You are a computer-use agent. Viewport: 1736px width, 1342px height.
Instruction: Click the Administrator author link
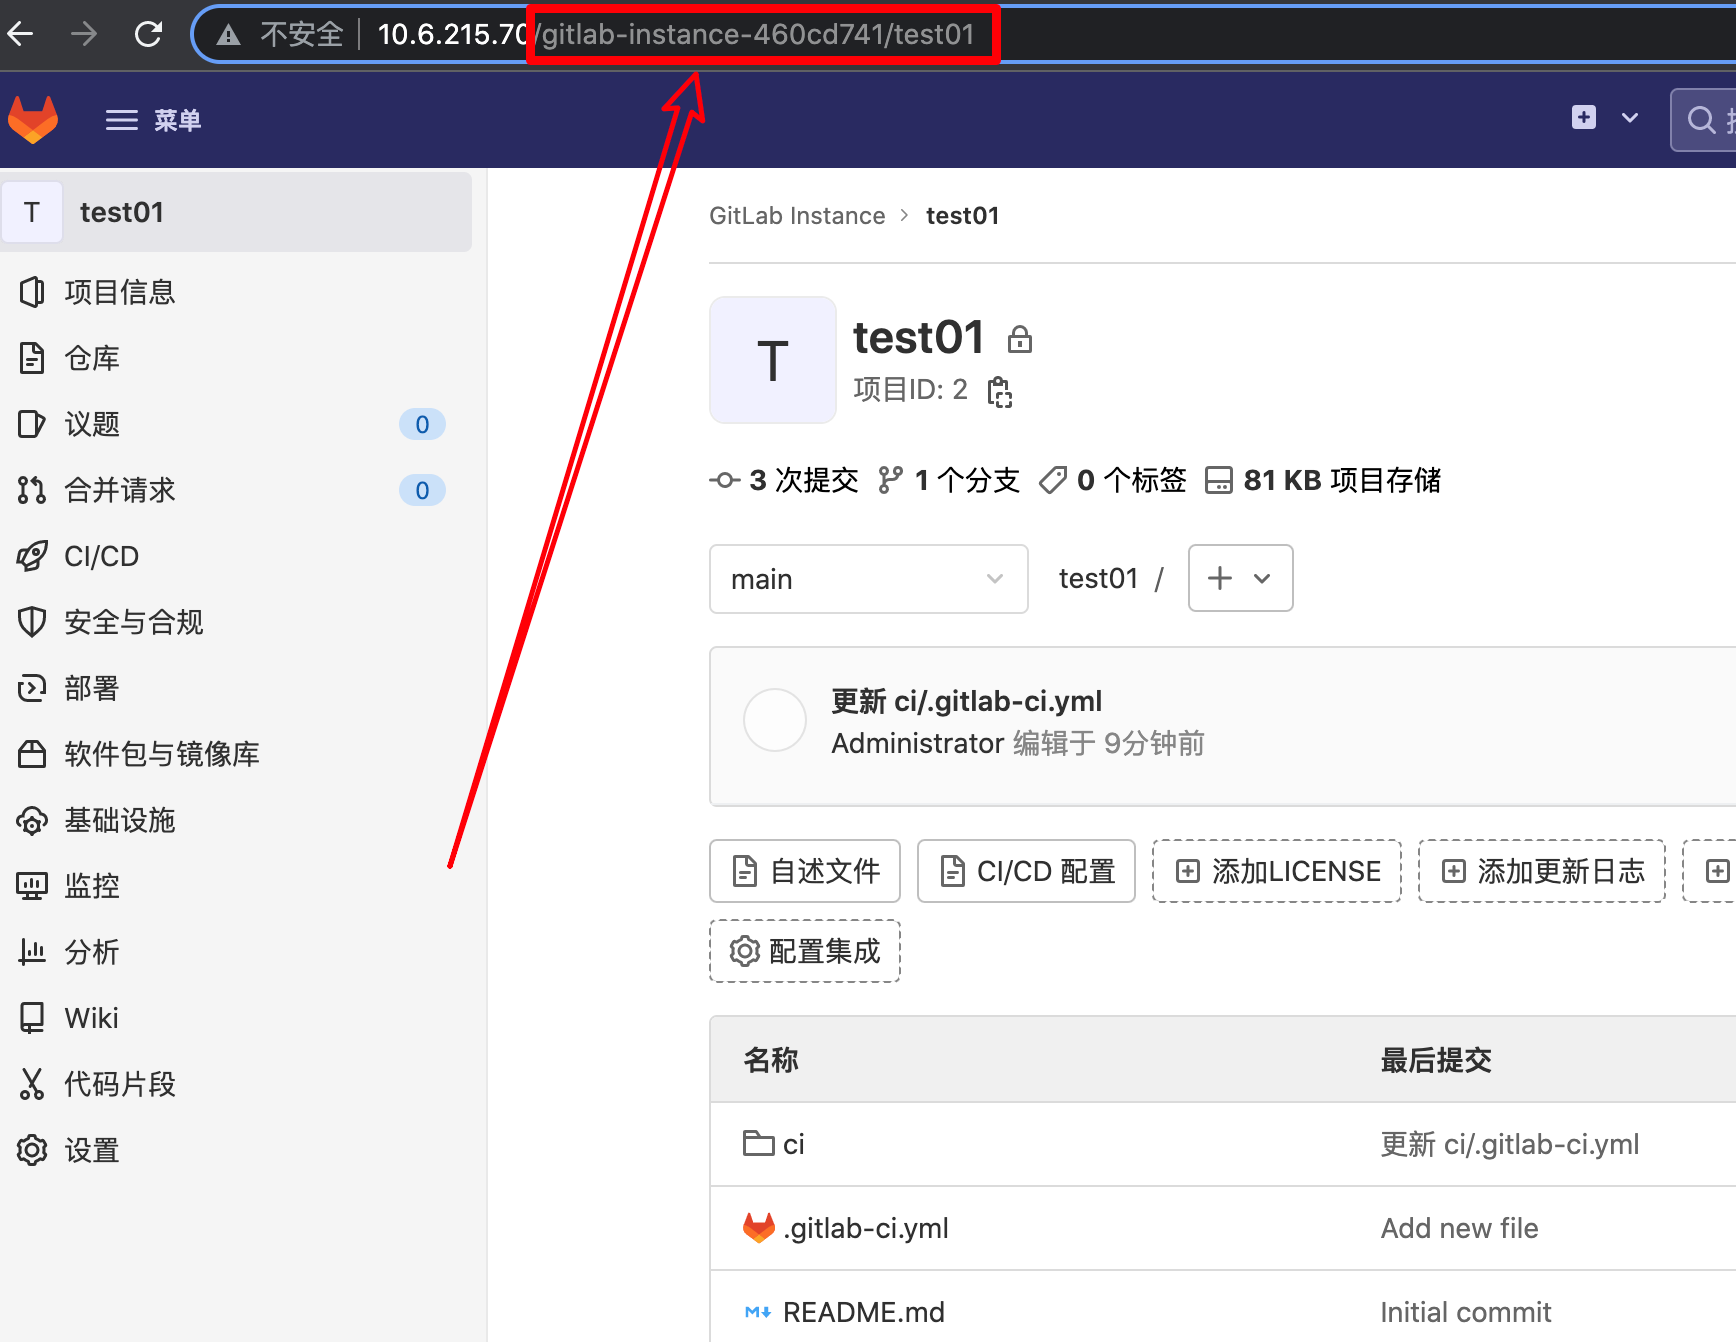click(x=917, y=743)
